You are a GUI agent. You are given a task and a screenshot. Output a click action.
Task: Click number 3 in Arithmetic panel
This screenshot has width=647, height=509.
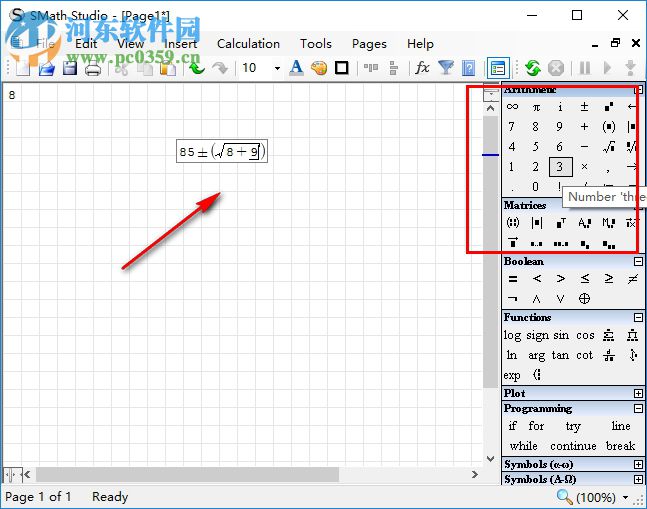560,167
